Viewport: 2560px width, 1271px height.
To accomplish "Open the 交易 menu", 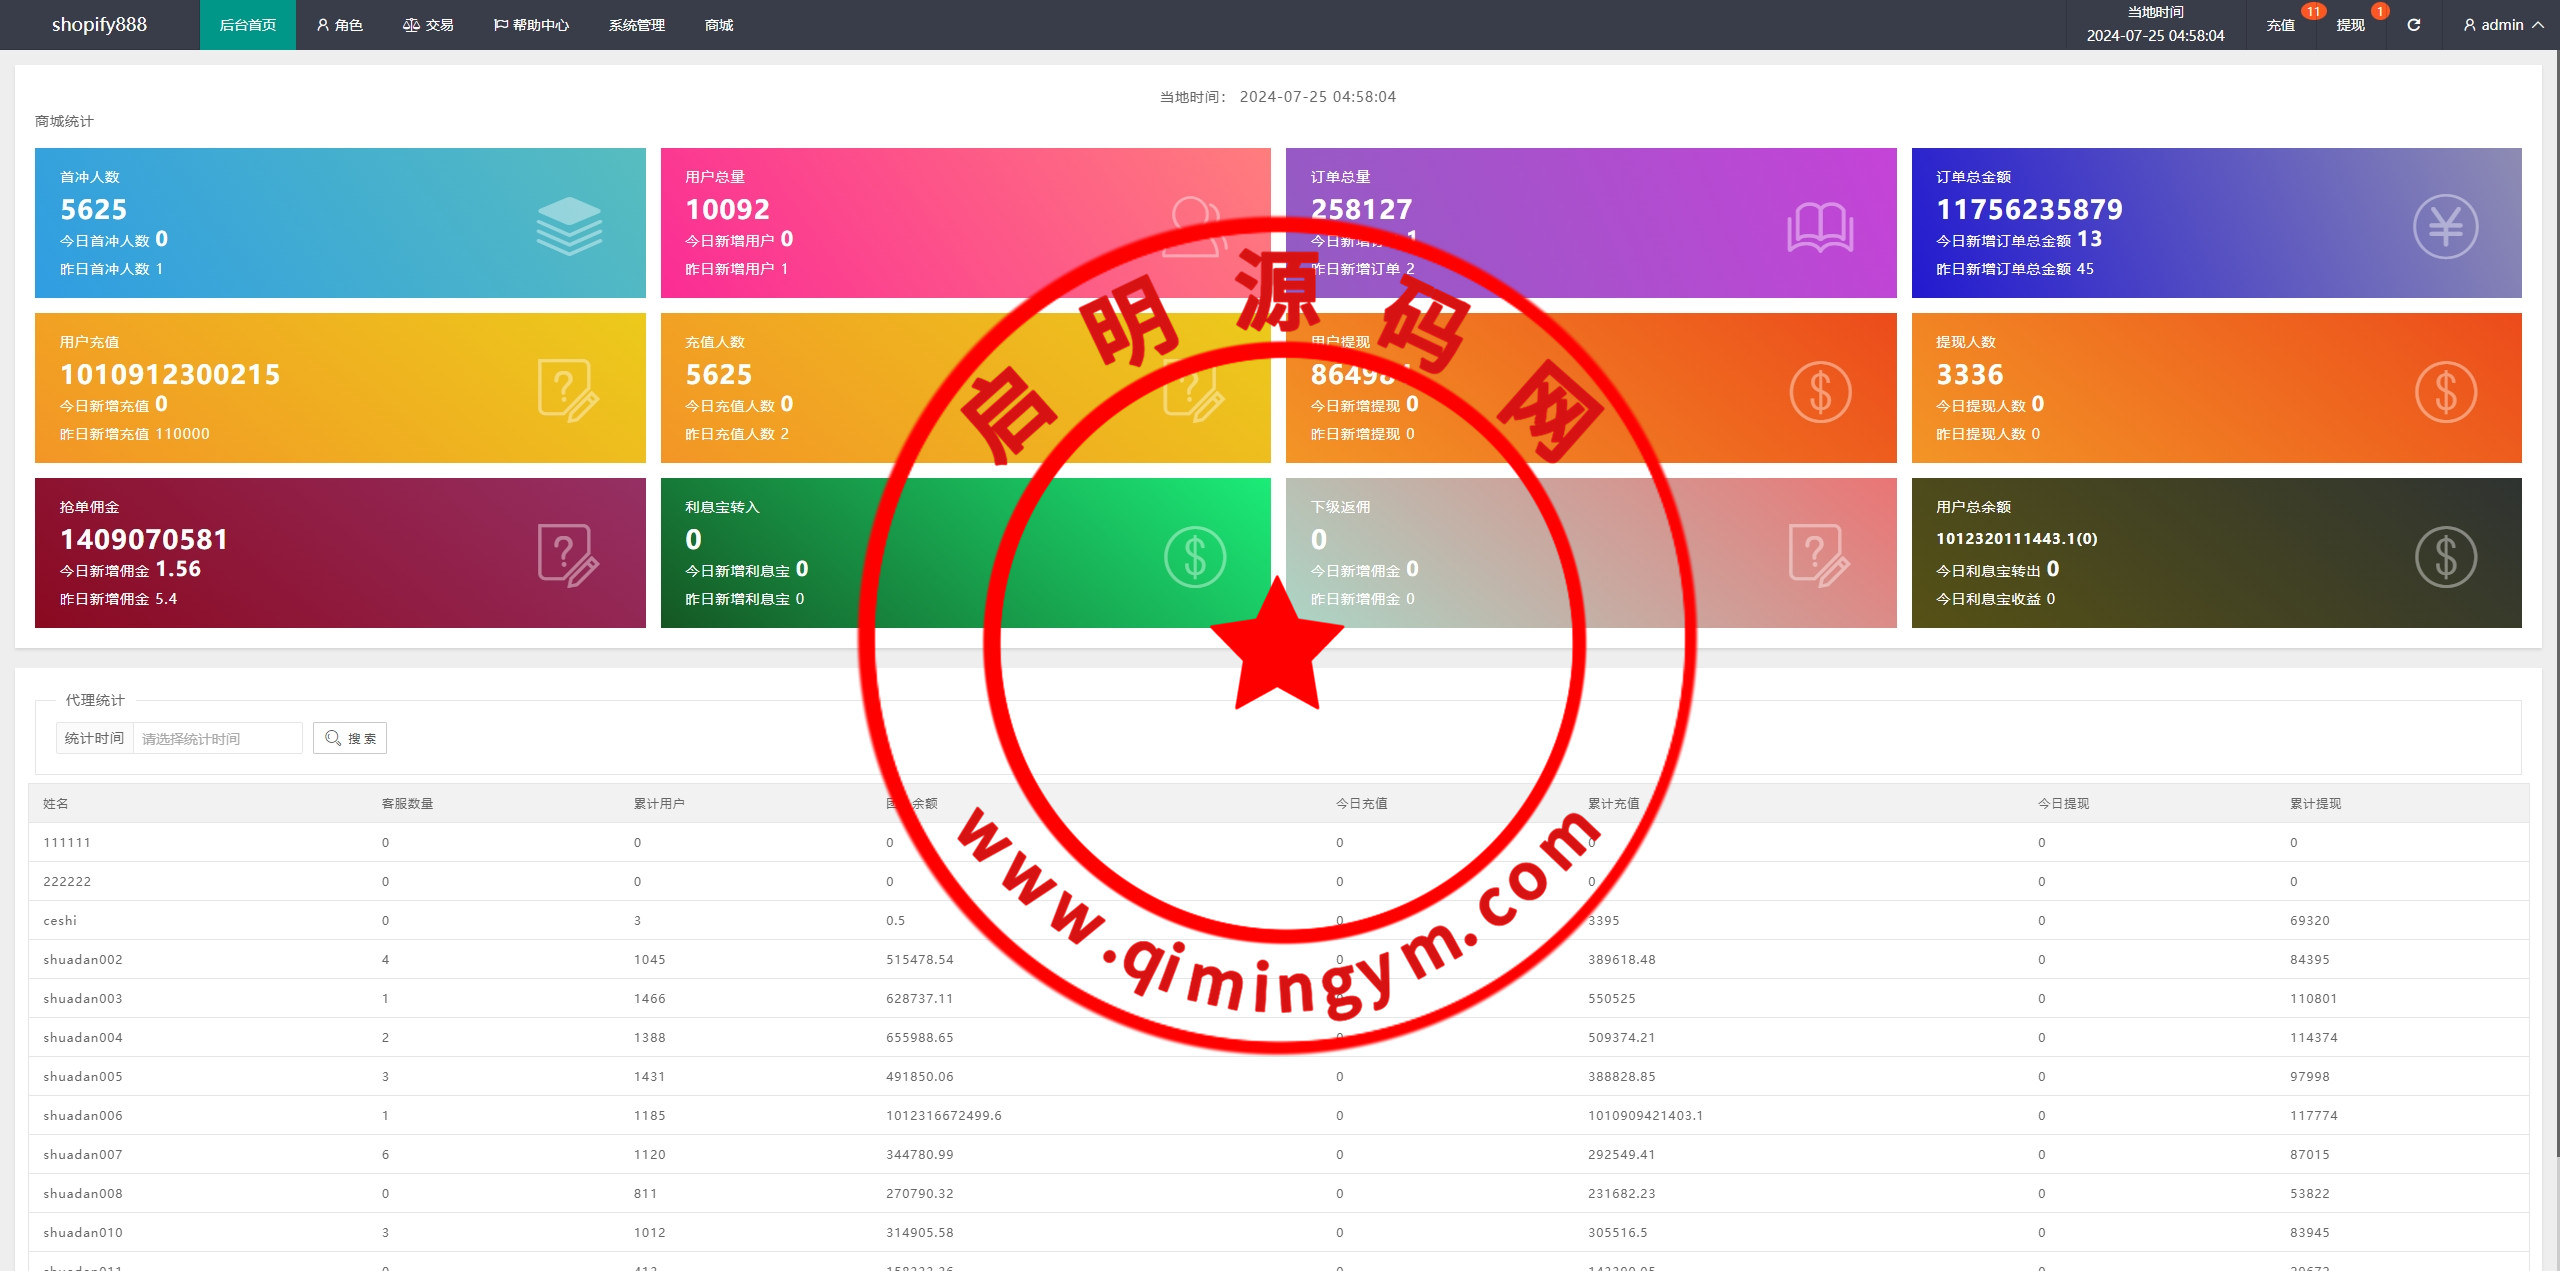I will 428,25.
